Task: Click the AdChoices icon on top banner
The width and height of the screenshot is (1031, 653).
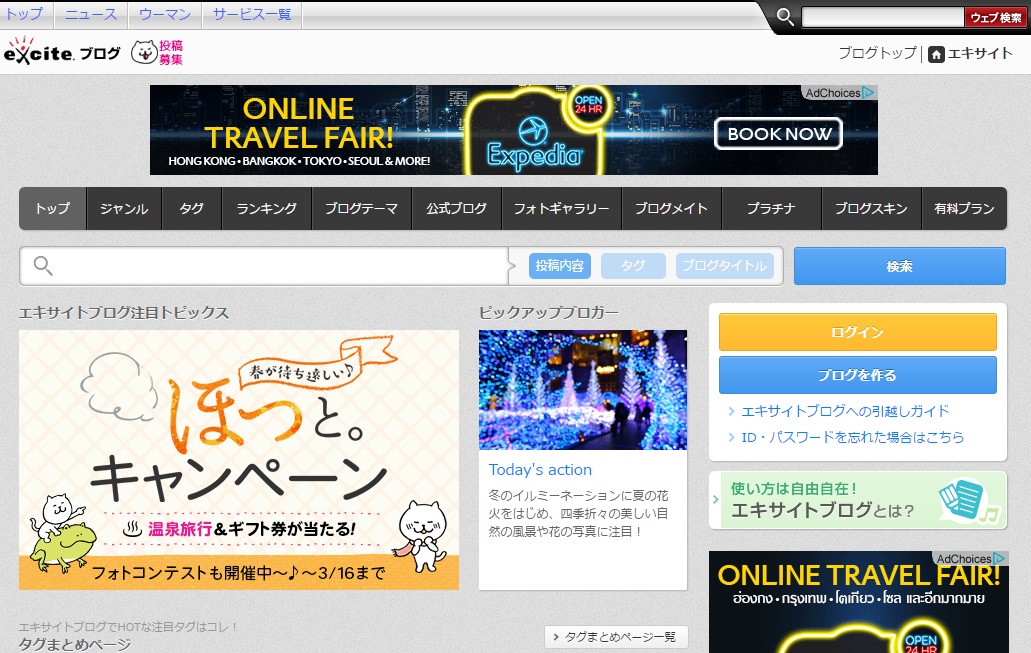Action: point(869,93)
